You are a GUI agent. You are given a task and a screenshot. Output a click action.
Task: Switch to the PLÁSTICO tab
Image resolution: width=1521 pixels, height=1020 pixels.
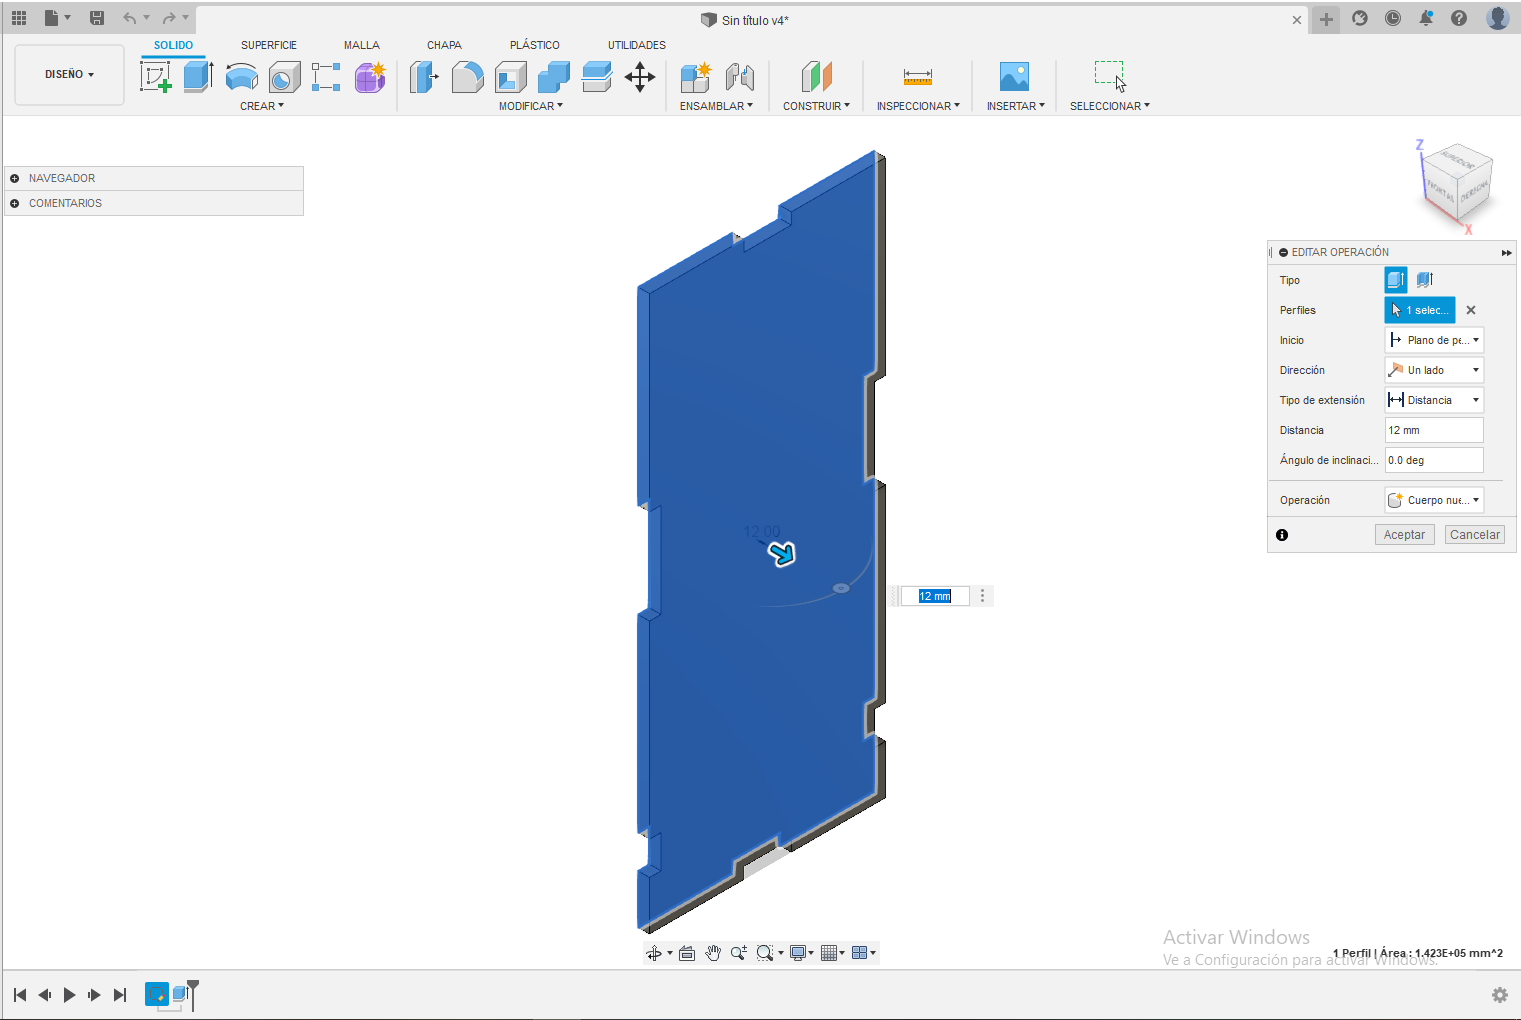click(535, 45)
